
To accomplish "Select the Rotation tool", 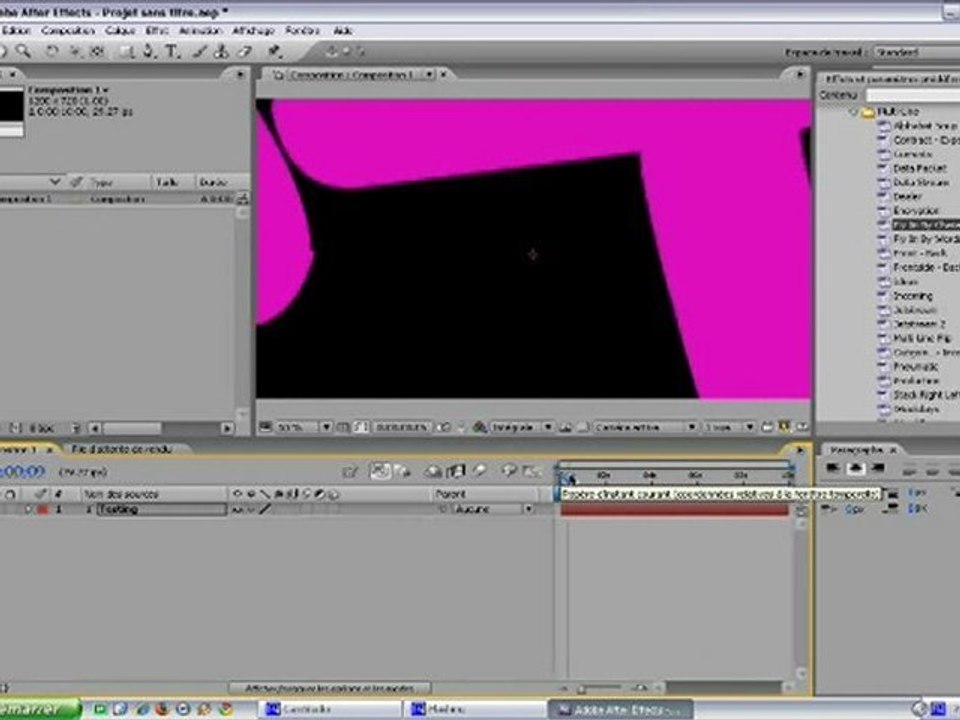I will click(51, 51).
